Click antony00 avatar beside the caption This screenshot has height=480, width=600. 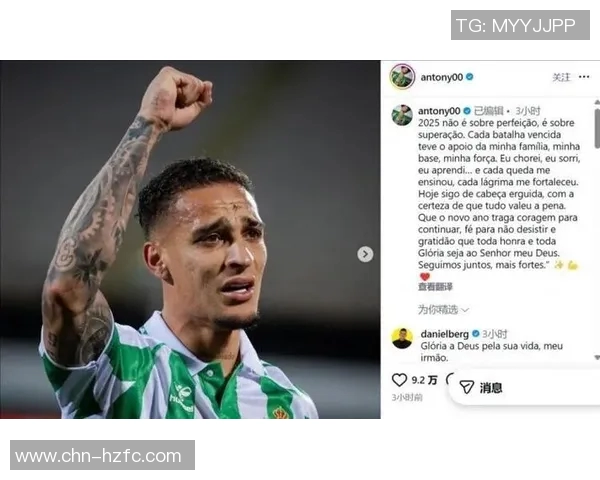coord(402,115)
